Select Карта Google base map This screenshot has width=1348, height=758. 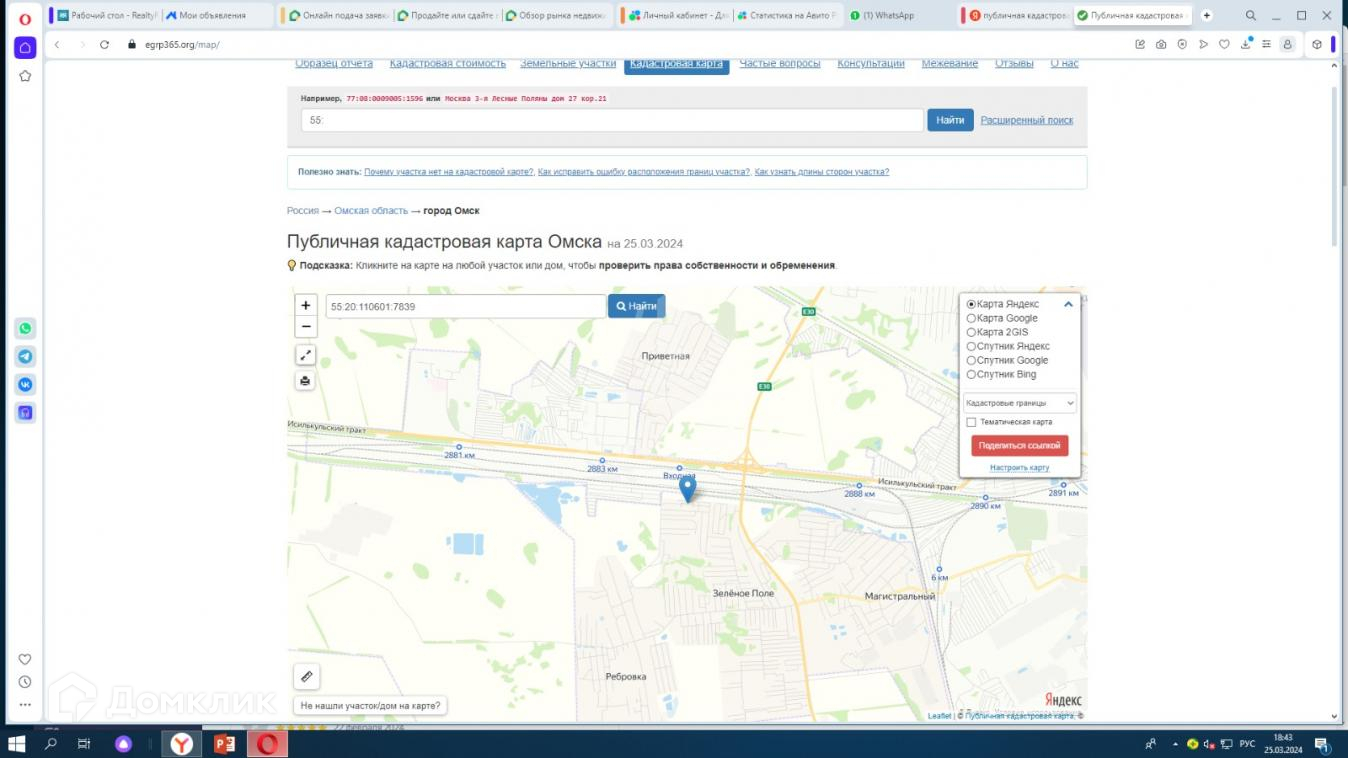pos(1002,318)
